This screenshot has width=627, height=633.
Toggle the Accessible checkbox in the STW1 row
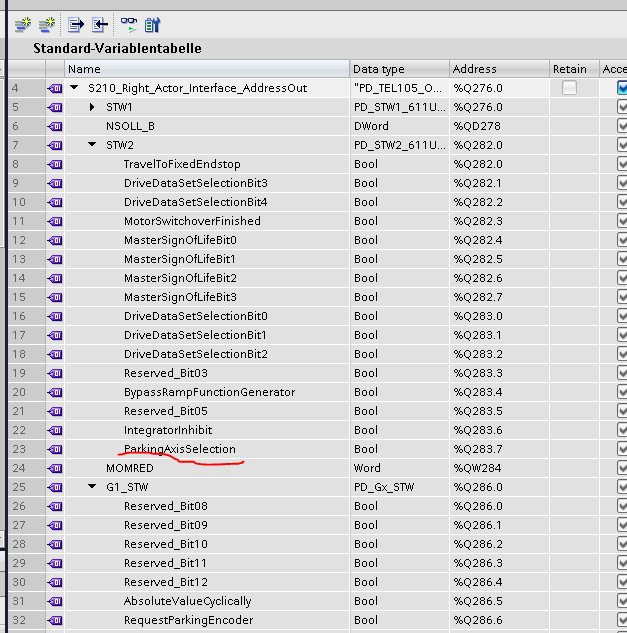point(622,107)
